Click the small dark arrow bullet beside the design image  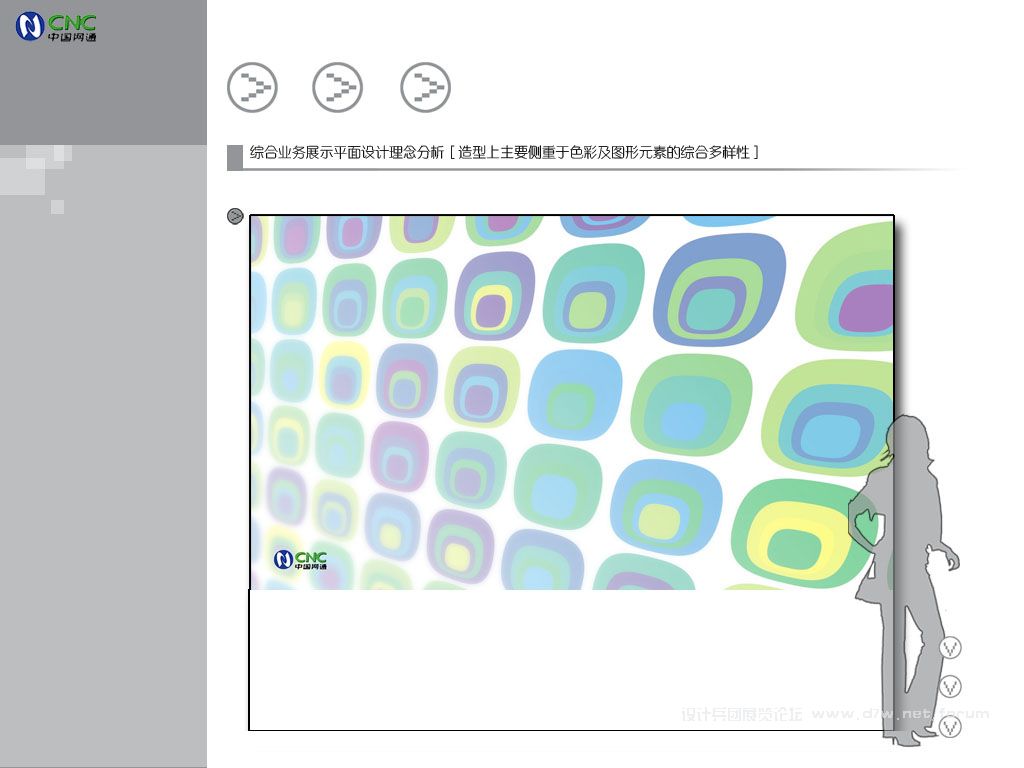click(x=235, y=216)
